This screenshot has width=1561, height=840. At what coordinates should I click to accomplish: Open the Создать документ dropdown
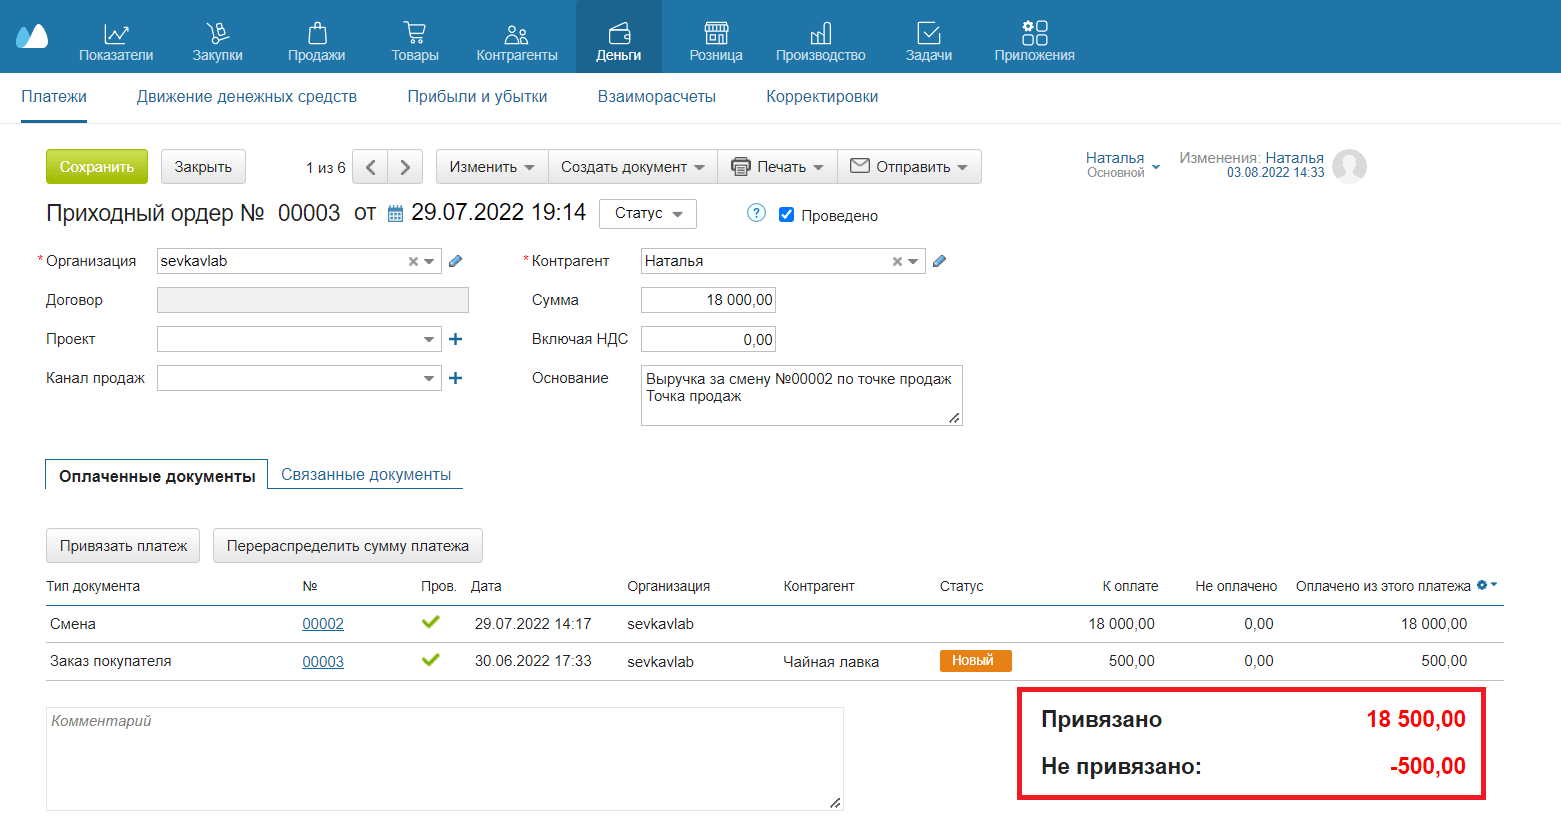pos(632,167)
